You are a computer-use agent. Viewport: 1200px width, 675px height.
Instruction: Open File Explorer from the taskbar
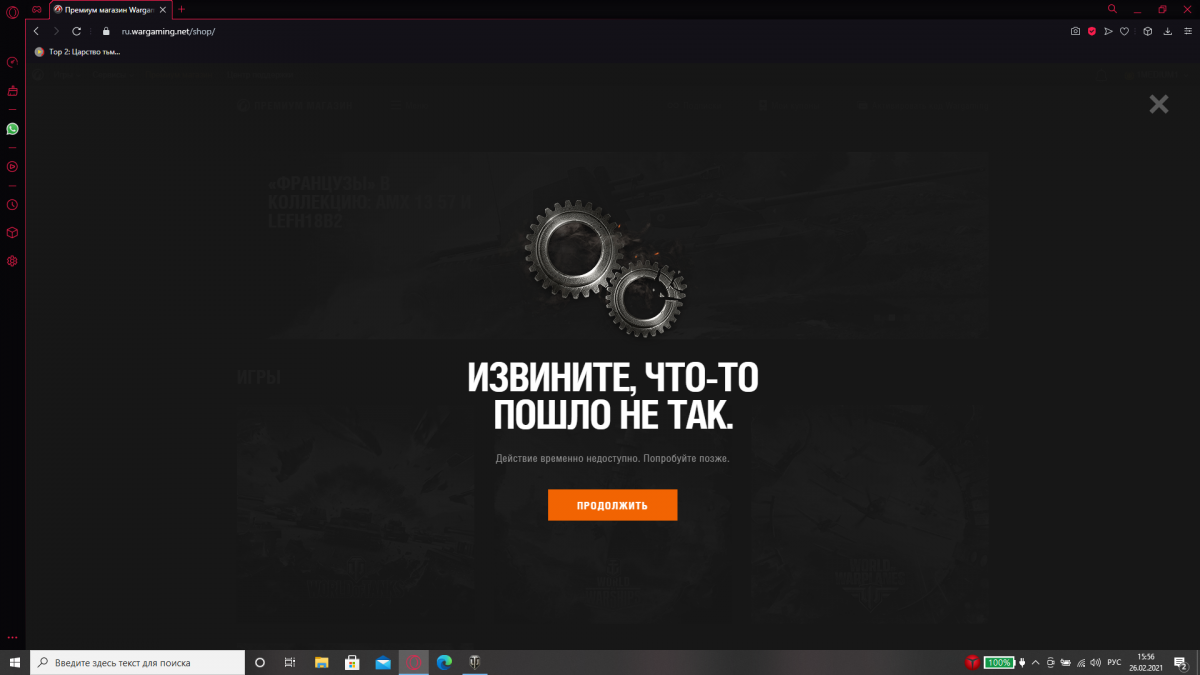[x=321, y=662]
